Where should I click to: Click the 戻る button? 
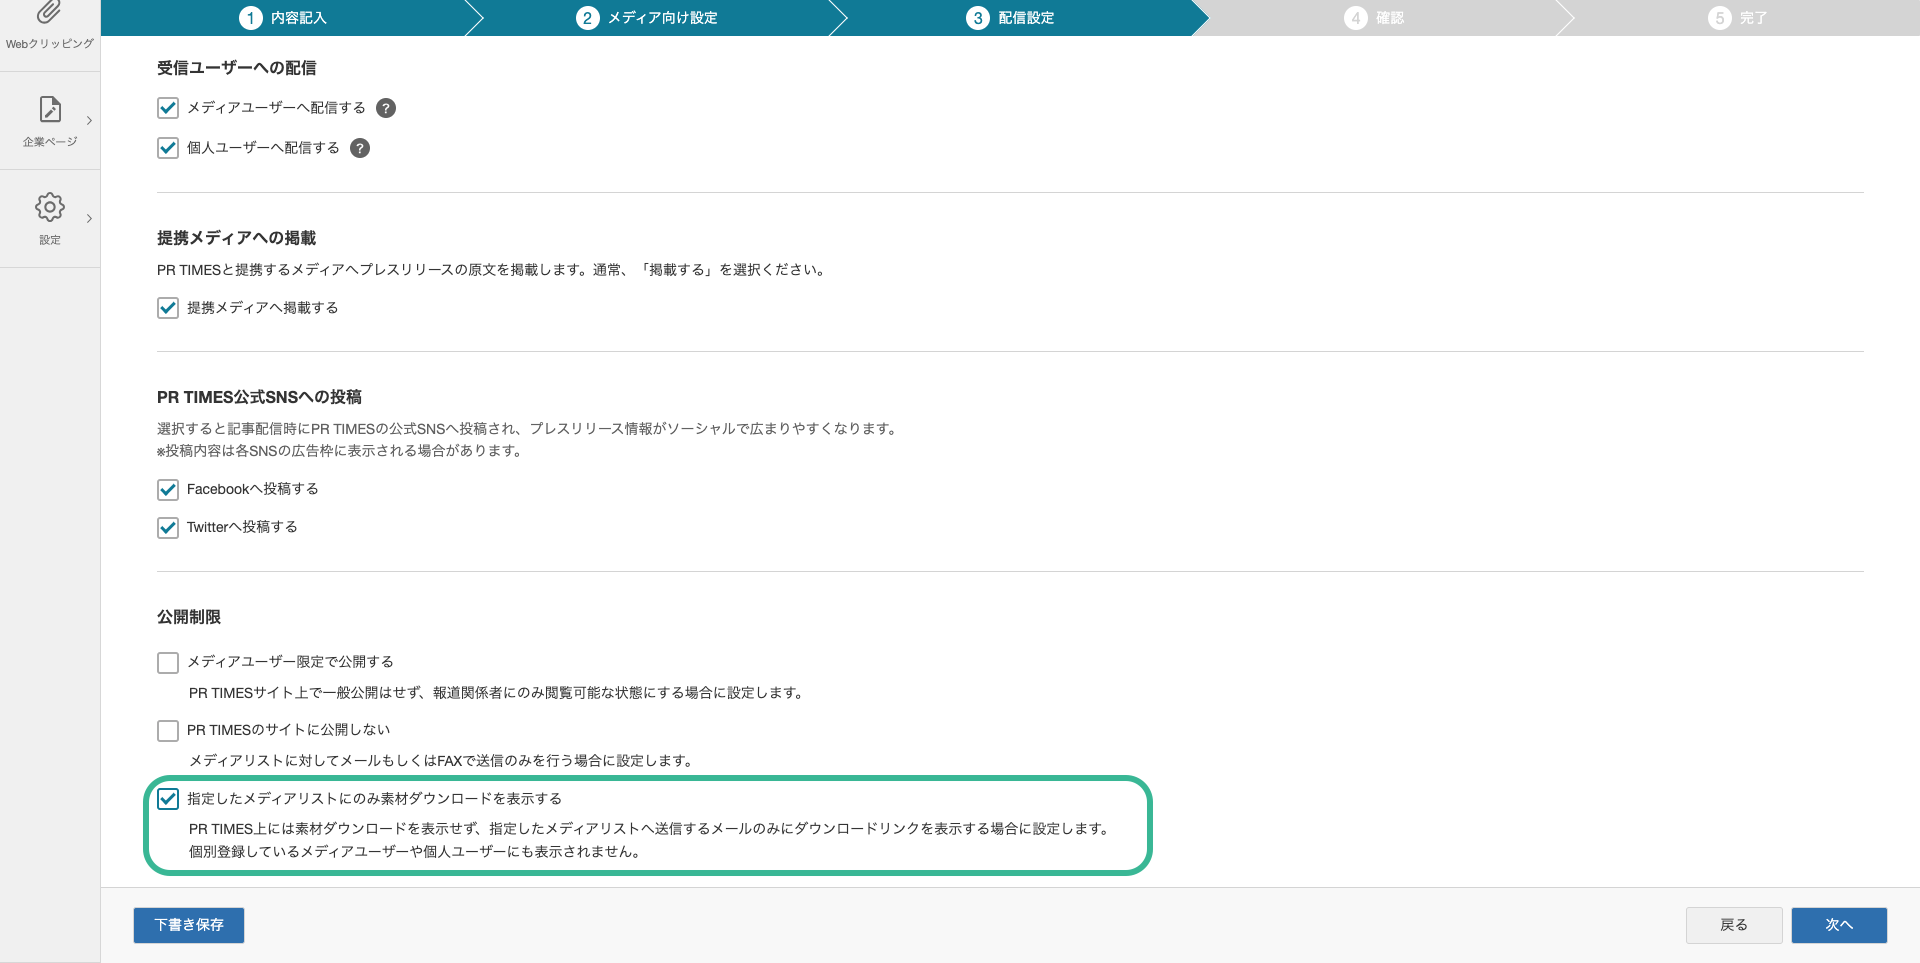(x=1734, y=925)
